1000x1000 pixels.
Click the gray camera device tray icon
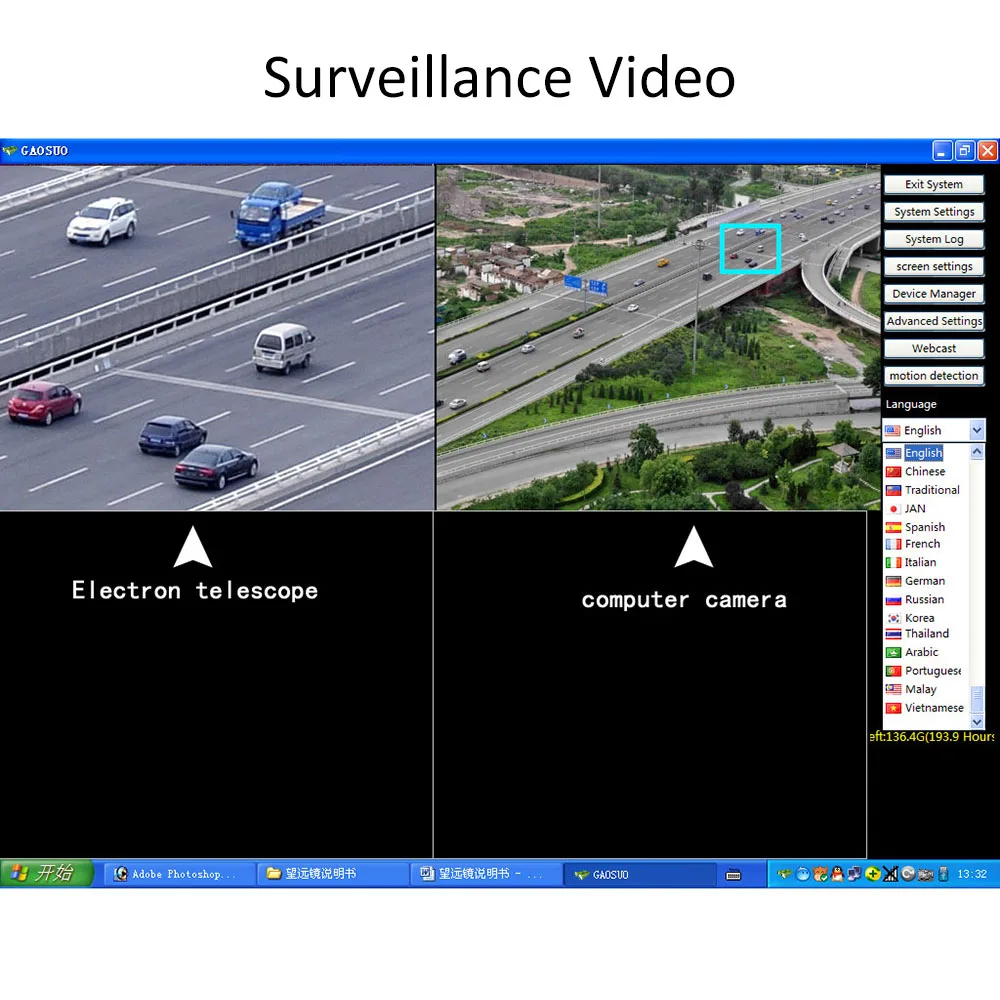tap(925, 874)
